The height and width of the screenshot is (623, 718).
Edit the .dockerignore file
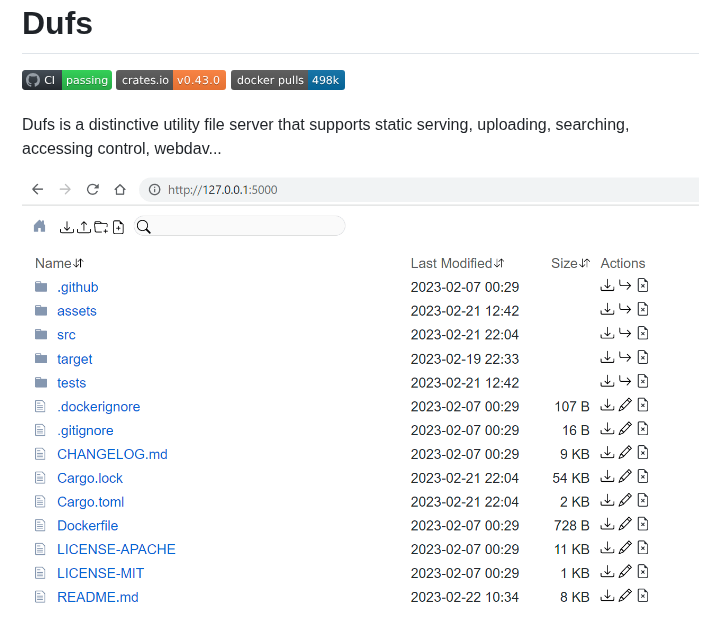pos(625,405)
